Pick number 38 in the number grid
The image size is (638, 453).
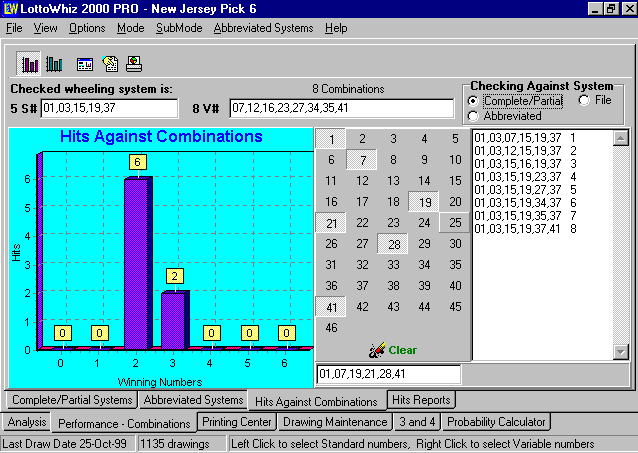tap(393, 286)
